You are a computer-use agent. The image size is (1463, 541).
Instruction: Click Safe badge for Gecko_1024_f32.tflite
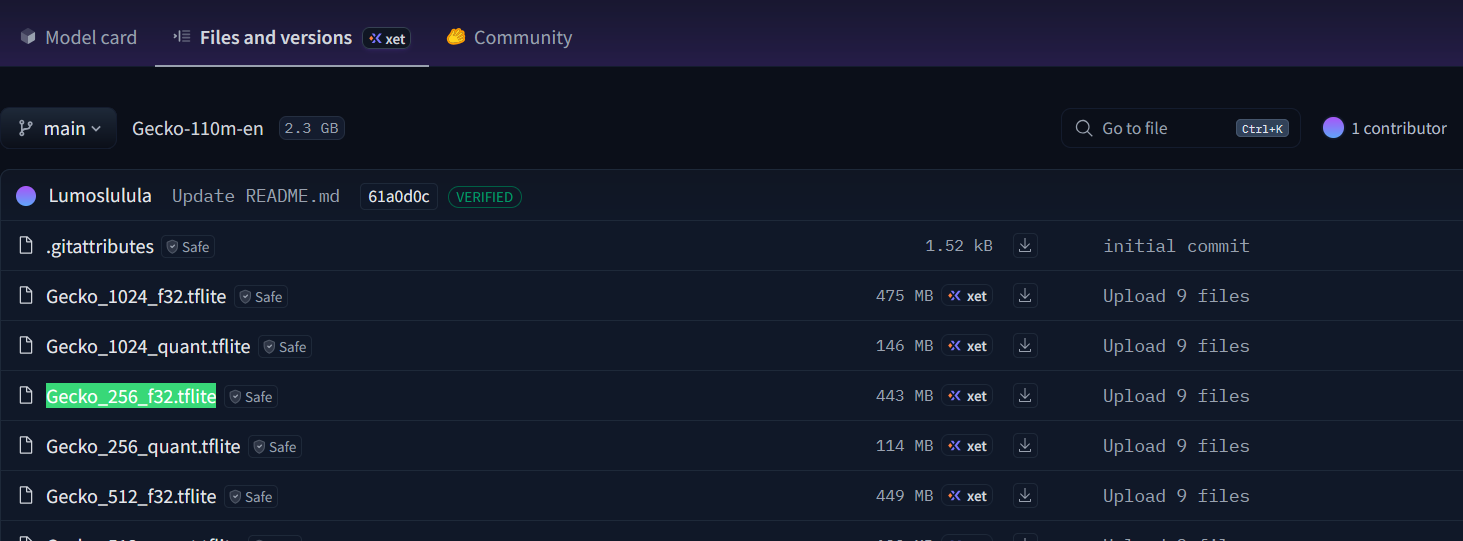pyautogui.click(x=261, y=297)
